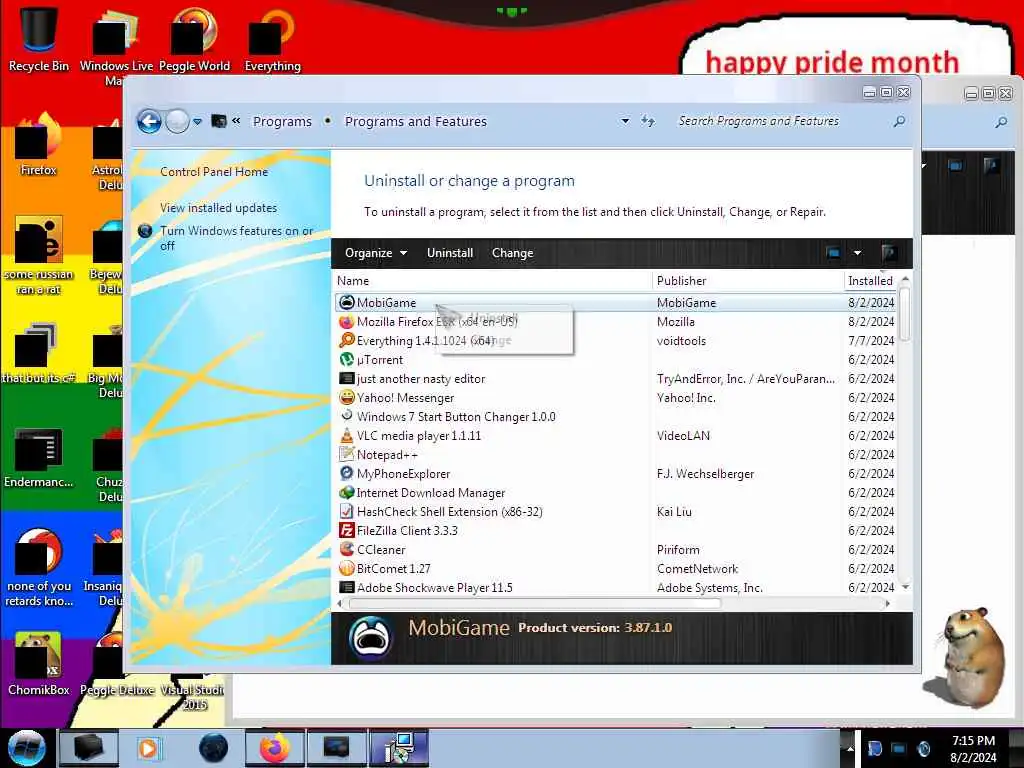Click the µTorrent icon in program list

pyautogui.click(x=347, y=359)
